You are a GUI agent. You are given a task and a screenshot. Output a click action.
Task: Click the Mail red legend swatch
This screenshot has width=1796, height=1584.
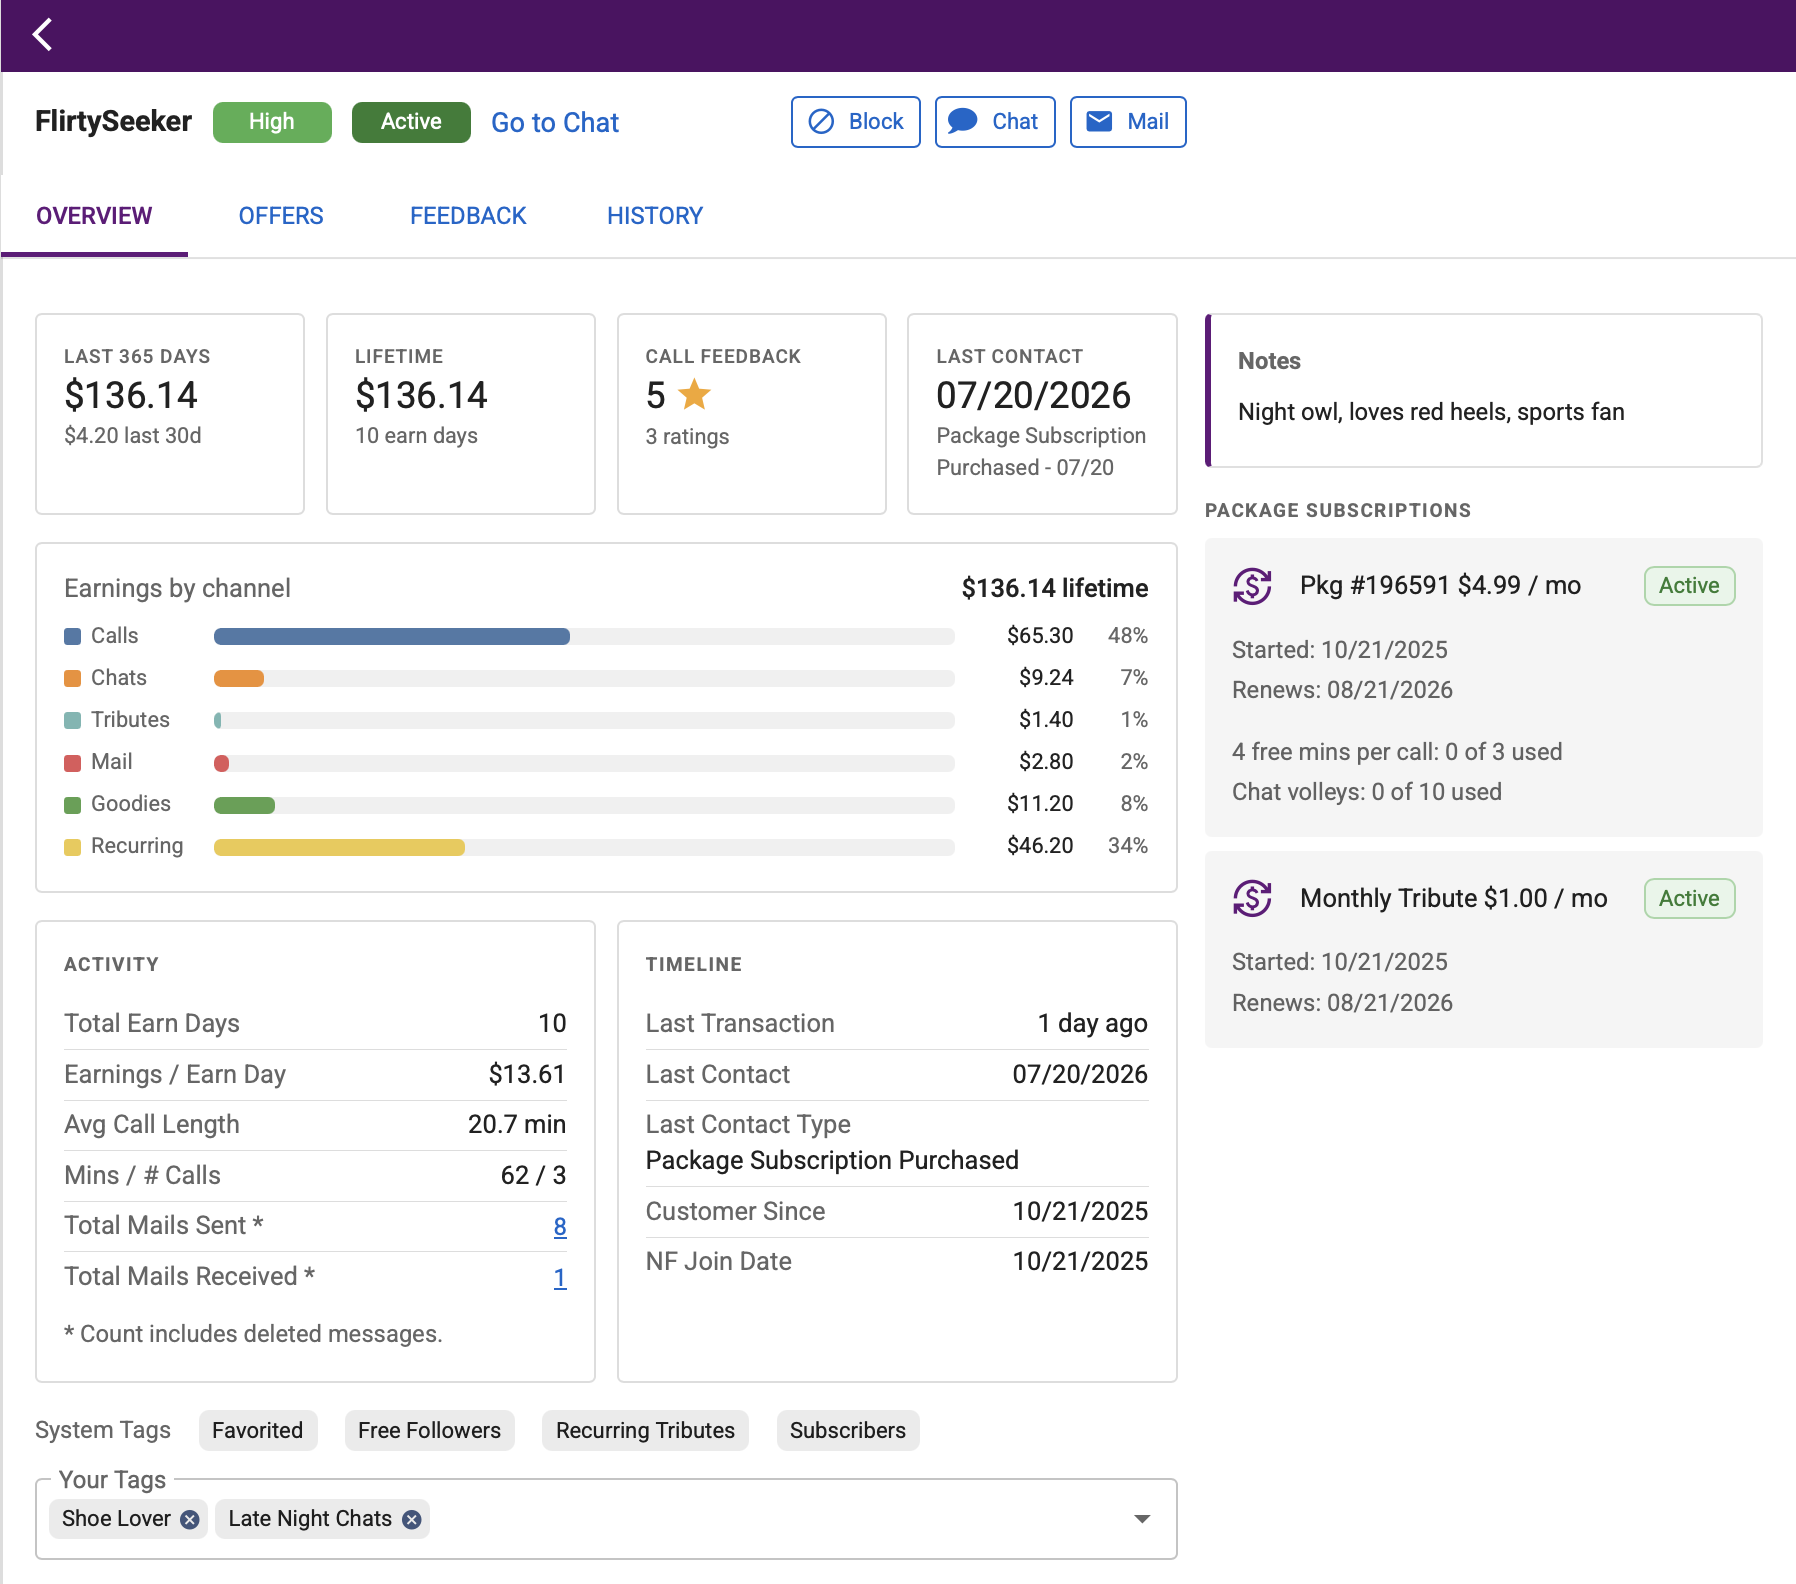pyautogui.click(x=72, y=762)
